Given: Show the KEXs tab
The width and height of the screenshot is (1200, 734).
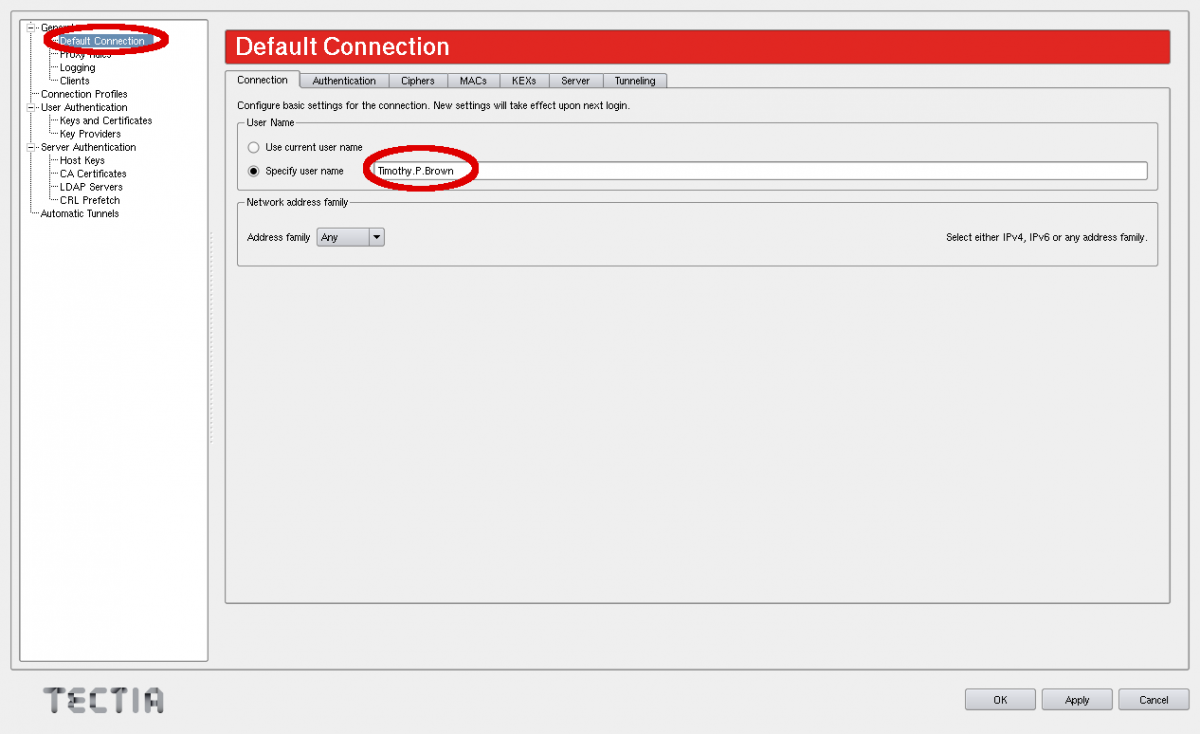Looking at the screenshot, I should pyautogui.click(x=524, y=81).
